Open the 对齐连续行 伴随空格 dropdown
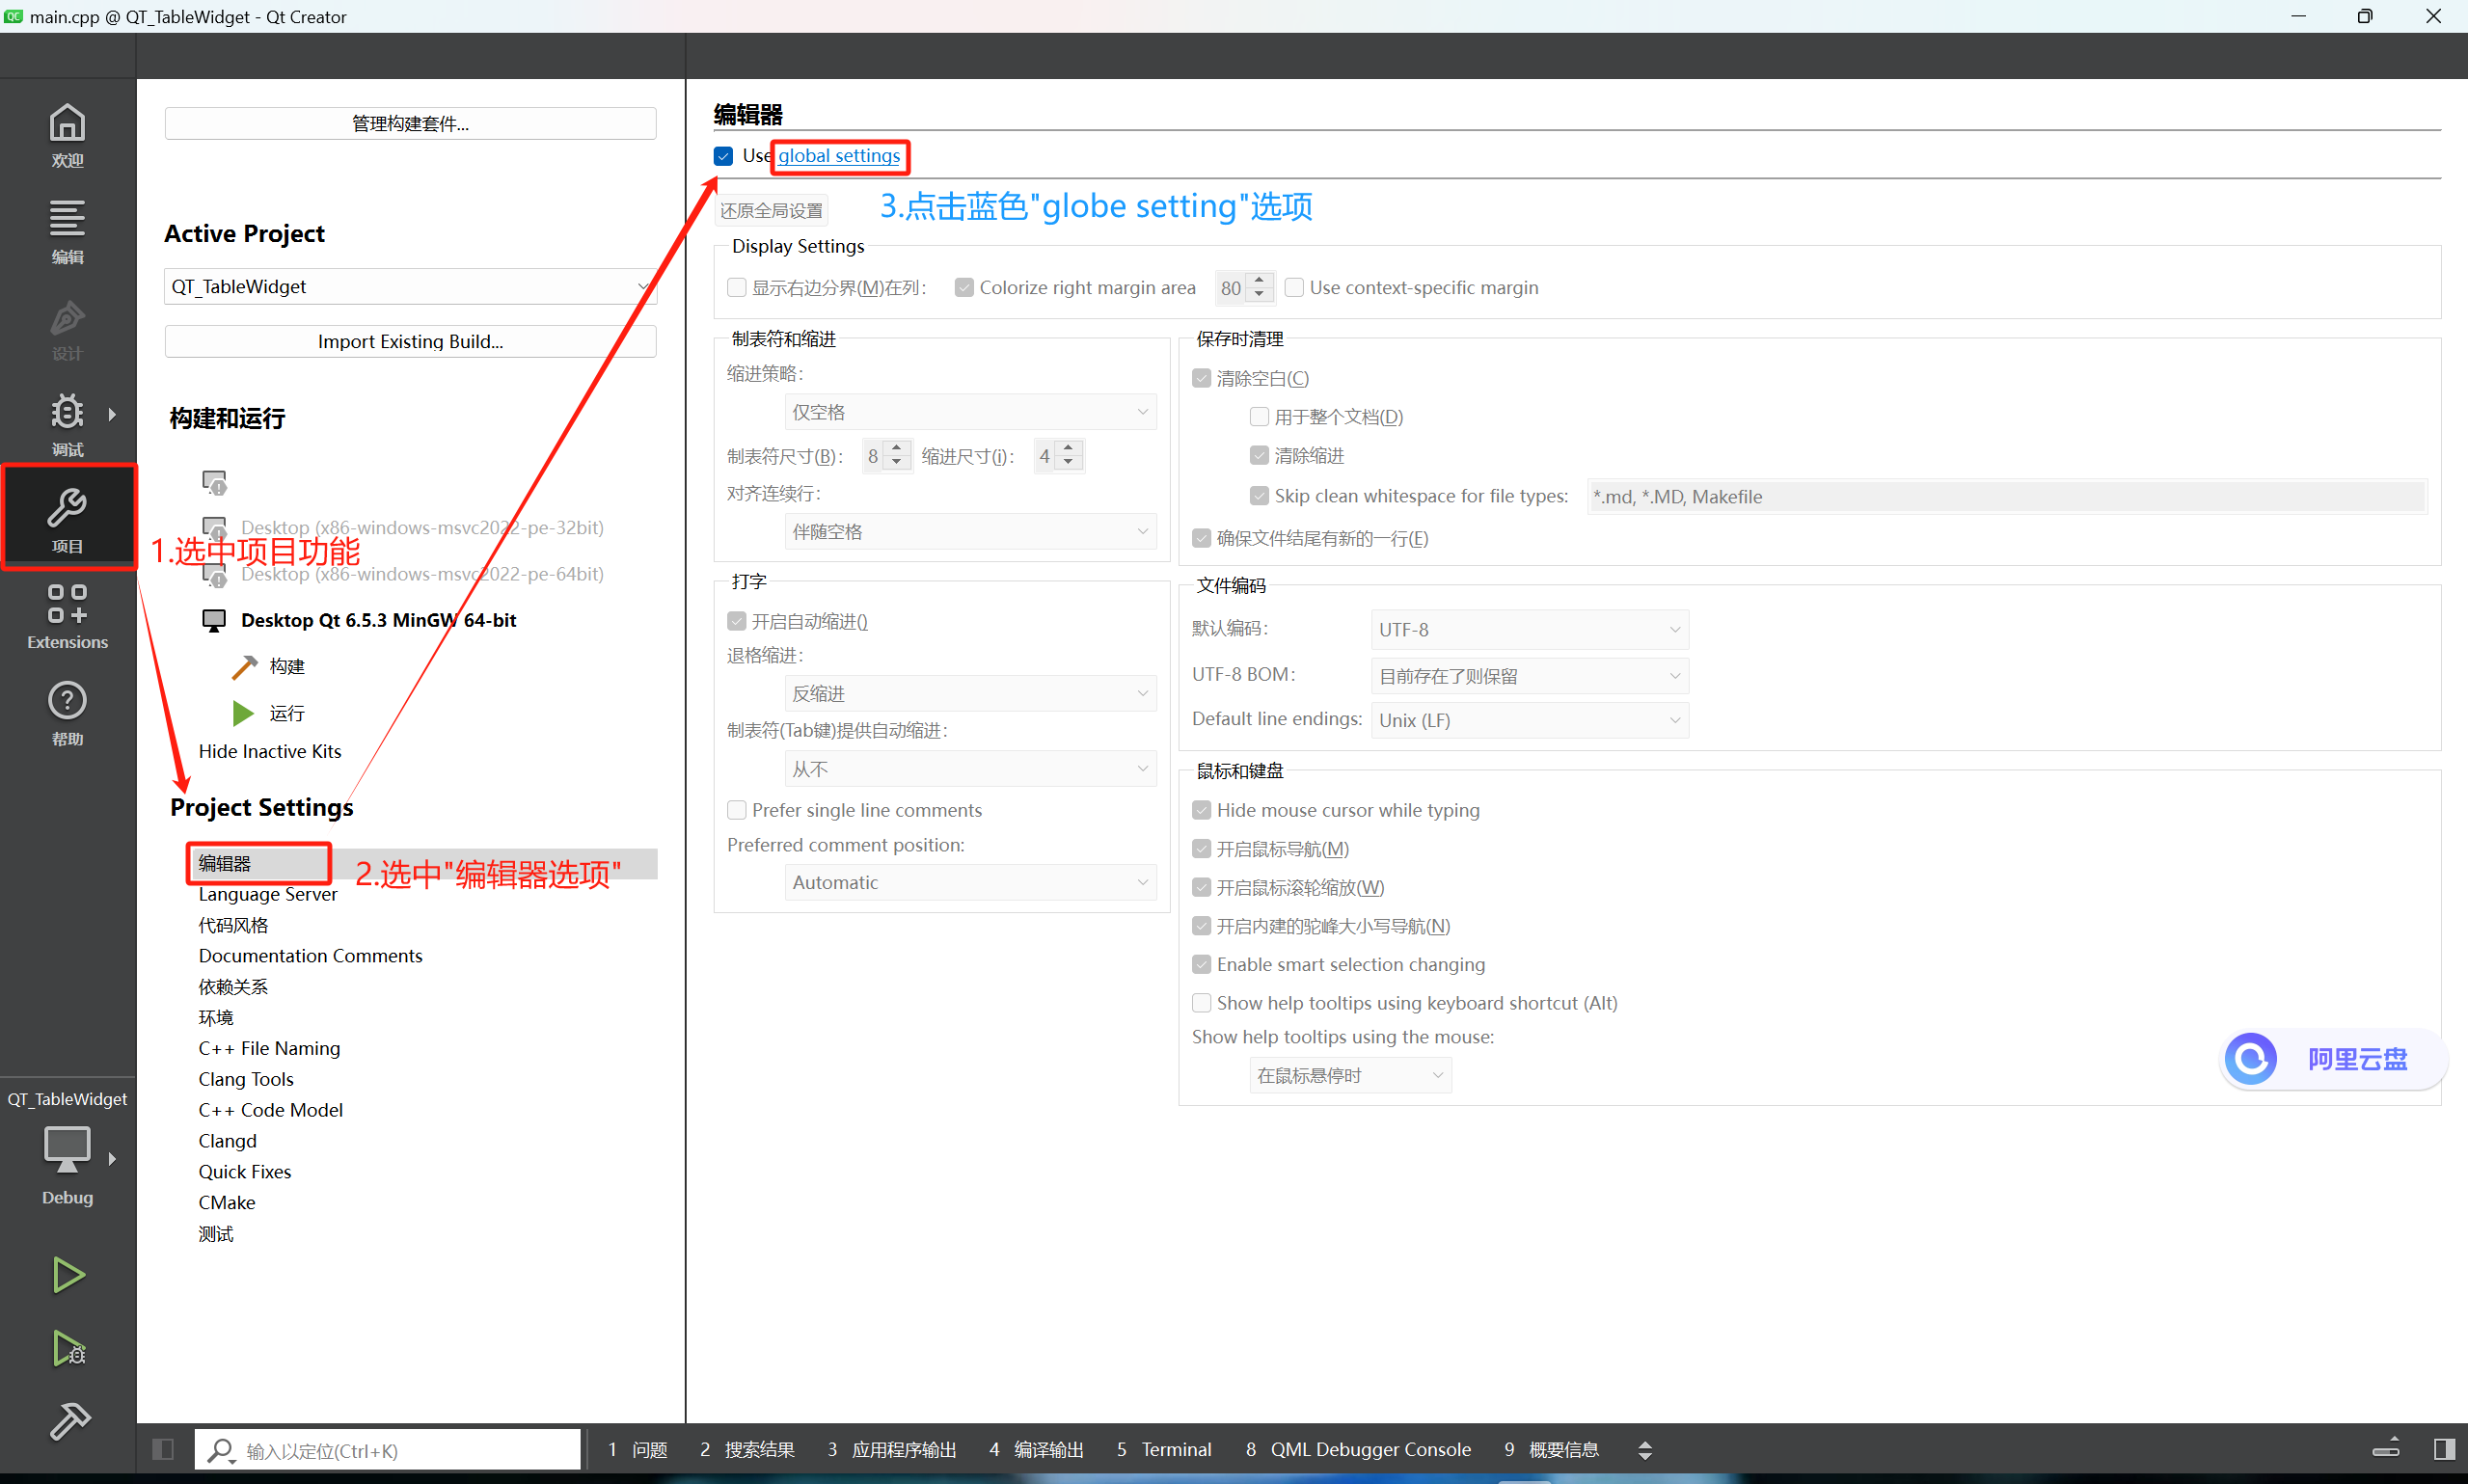This screenshot has width=2468, height=1484. 970,531
